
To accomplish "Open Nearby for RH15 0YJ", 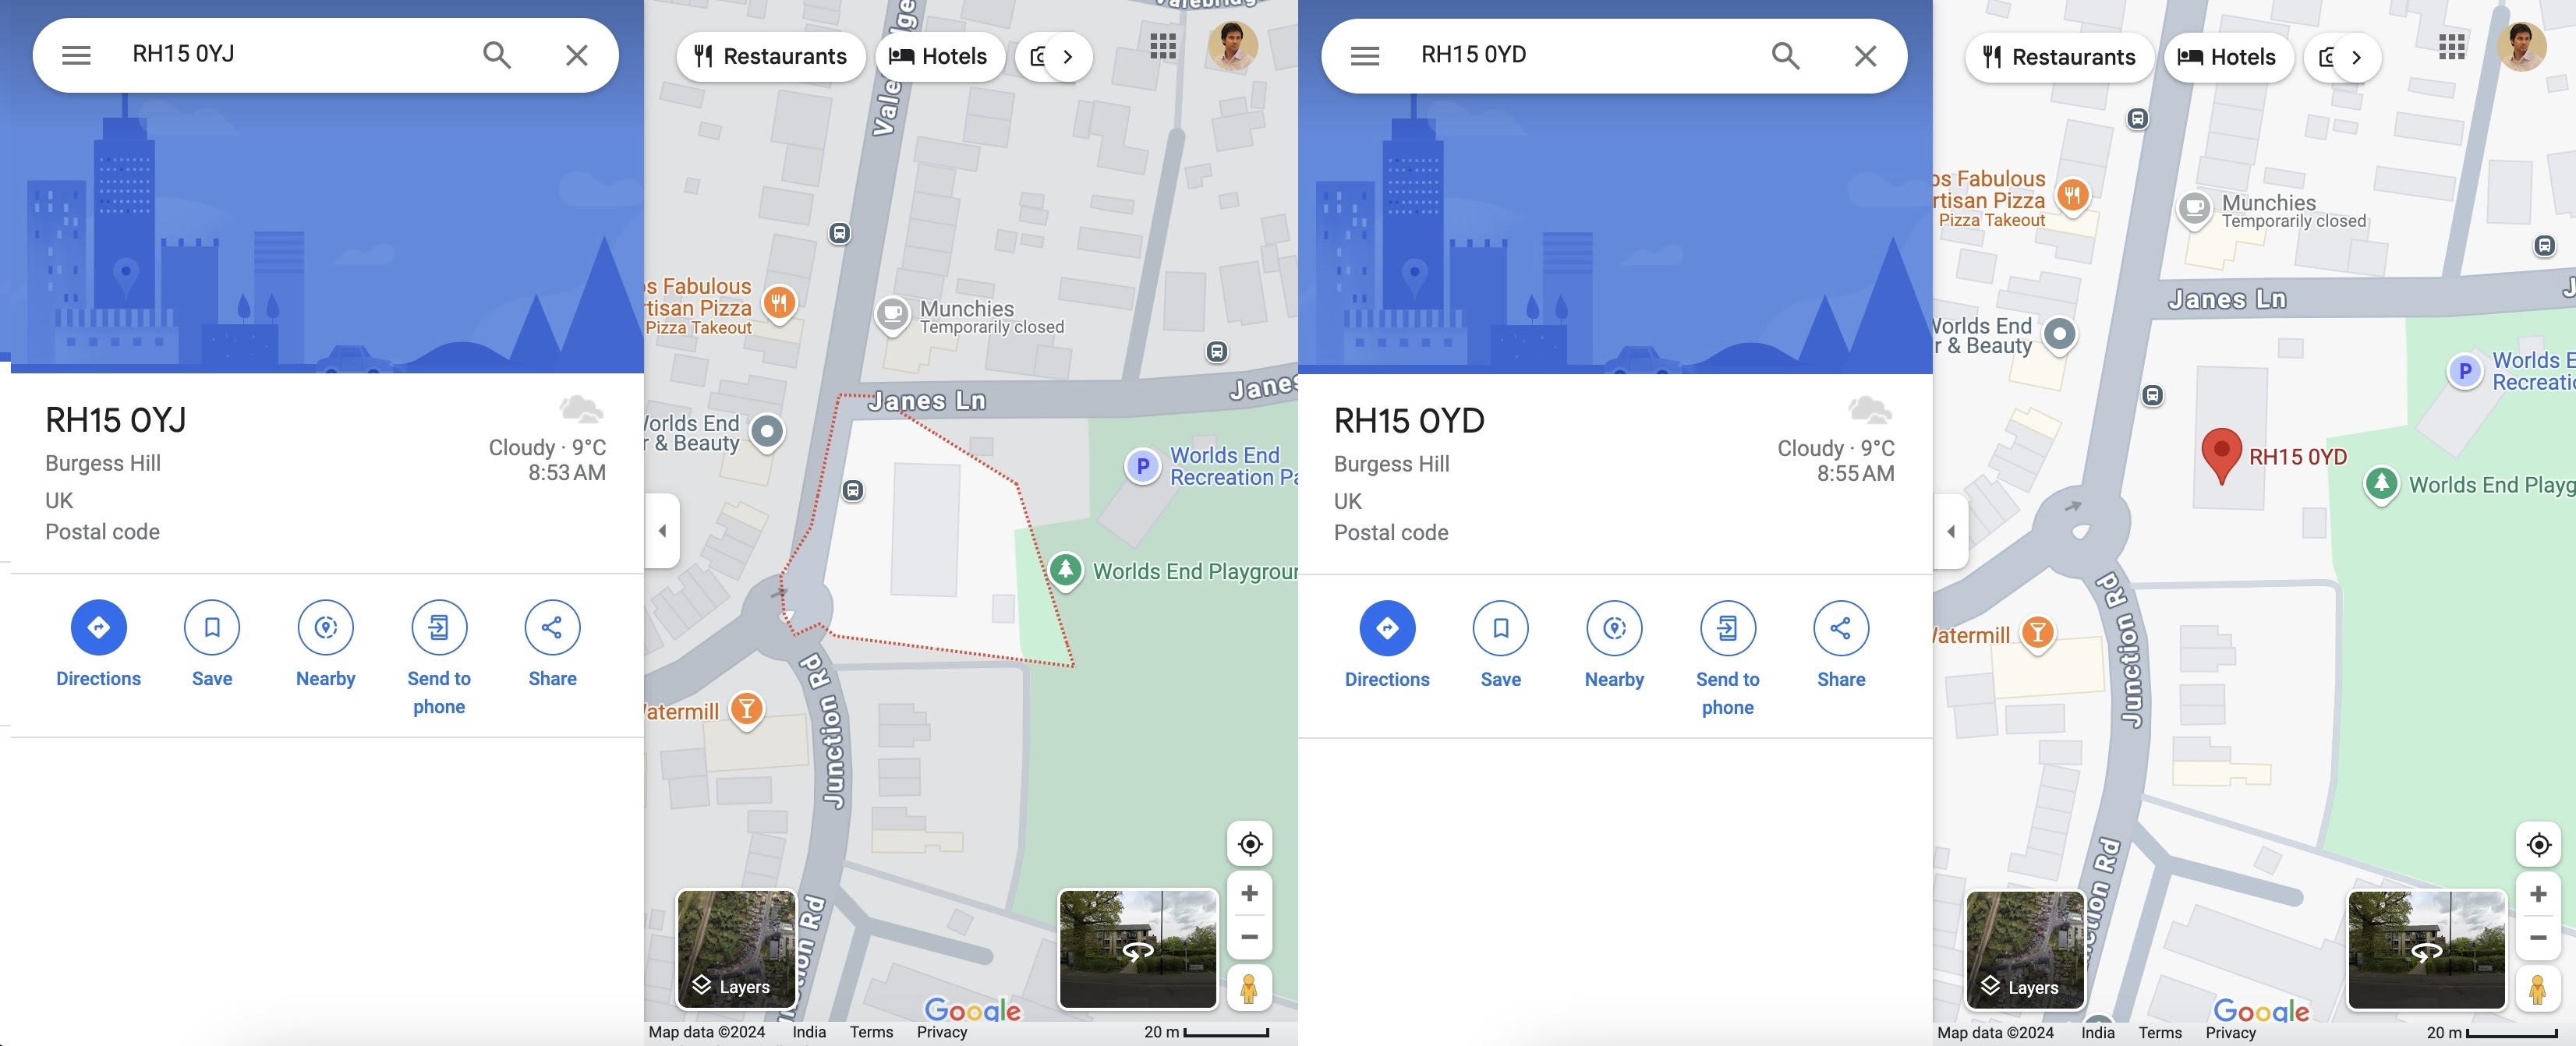I will (325, 627).
